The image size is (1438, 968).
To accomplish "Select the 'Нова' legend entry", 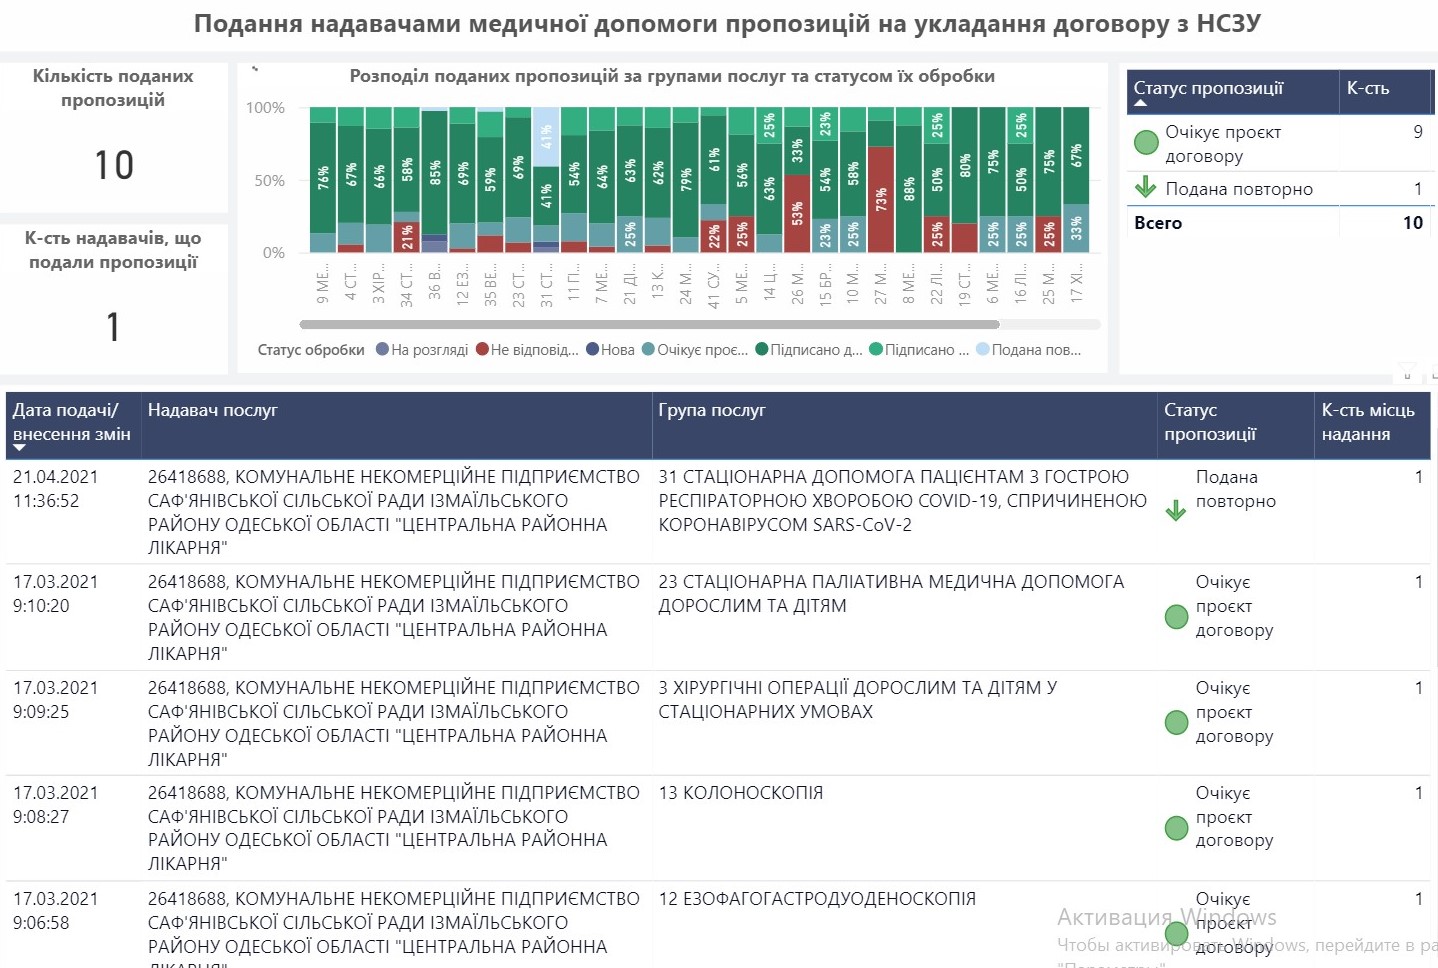I will coord(610,350).
